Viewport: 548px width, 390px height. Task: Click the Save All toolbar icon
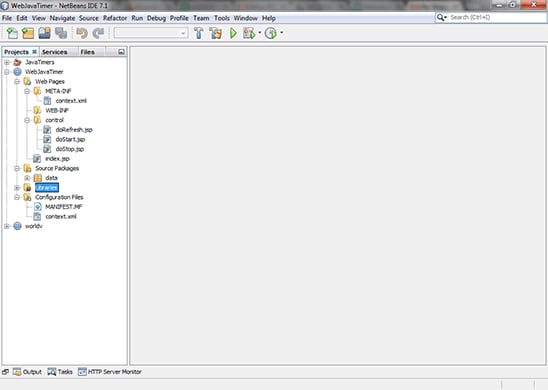coord(61,33)
